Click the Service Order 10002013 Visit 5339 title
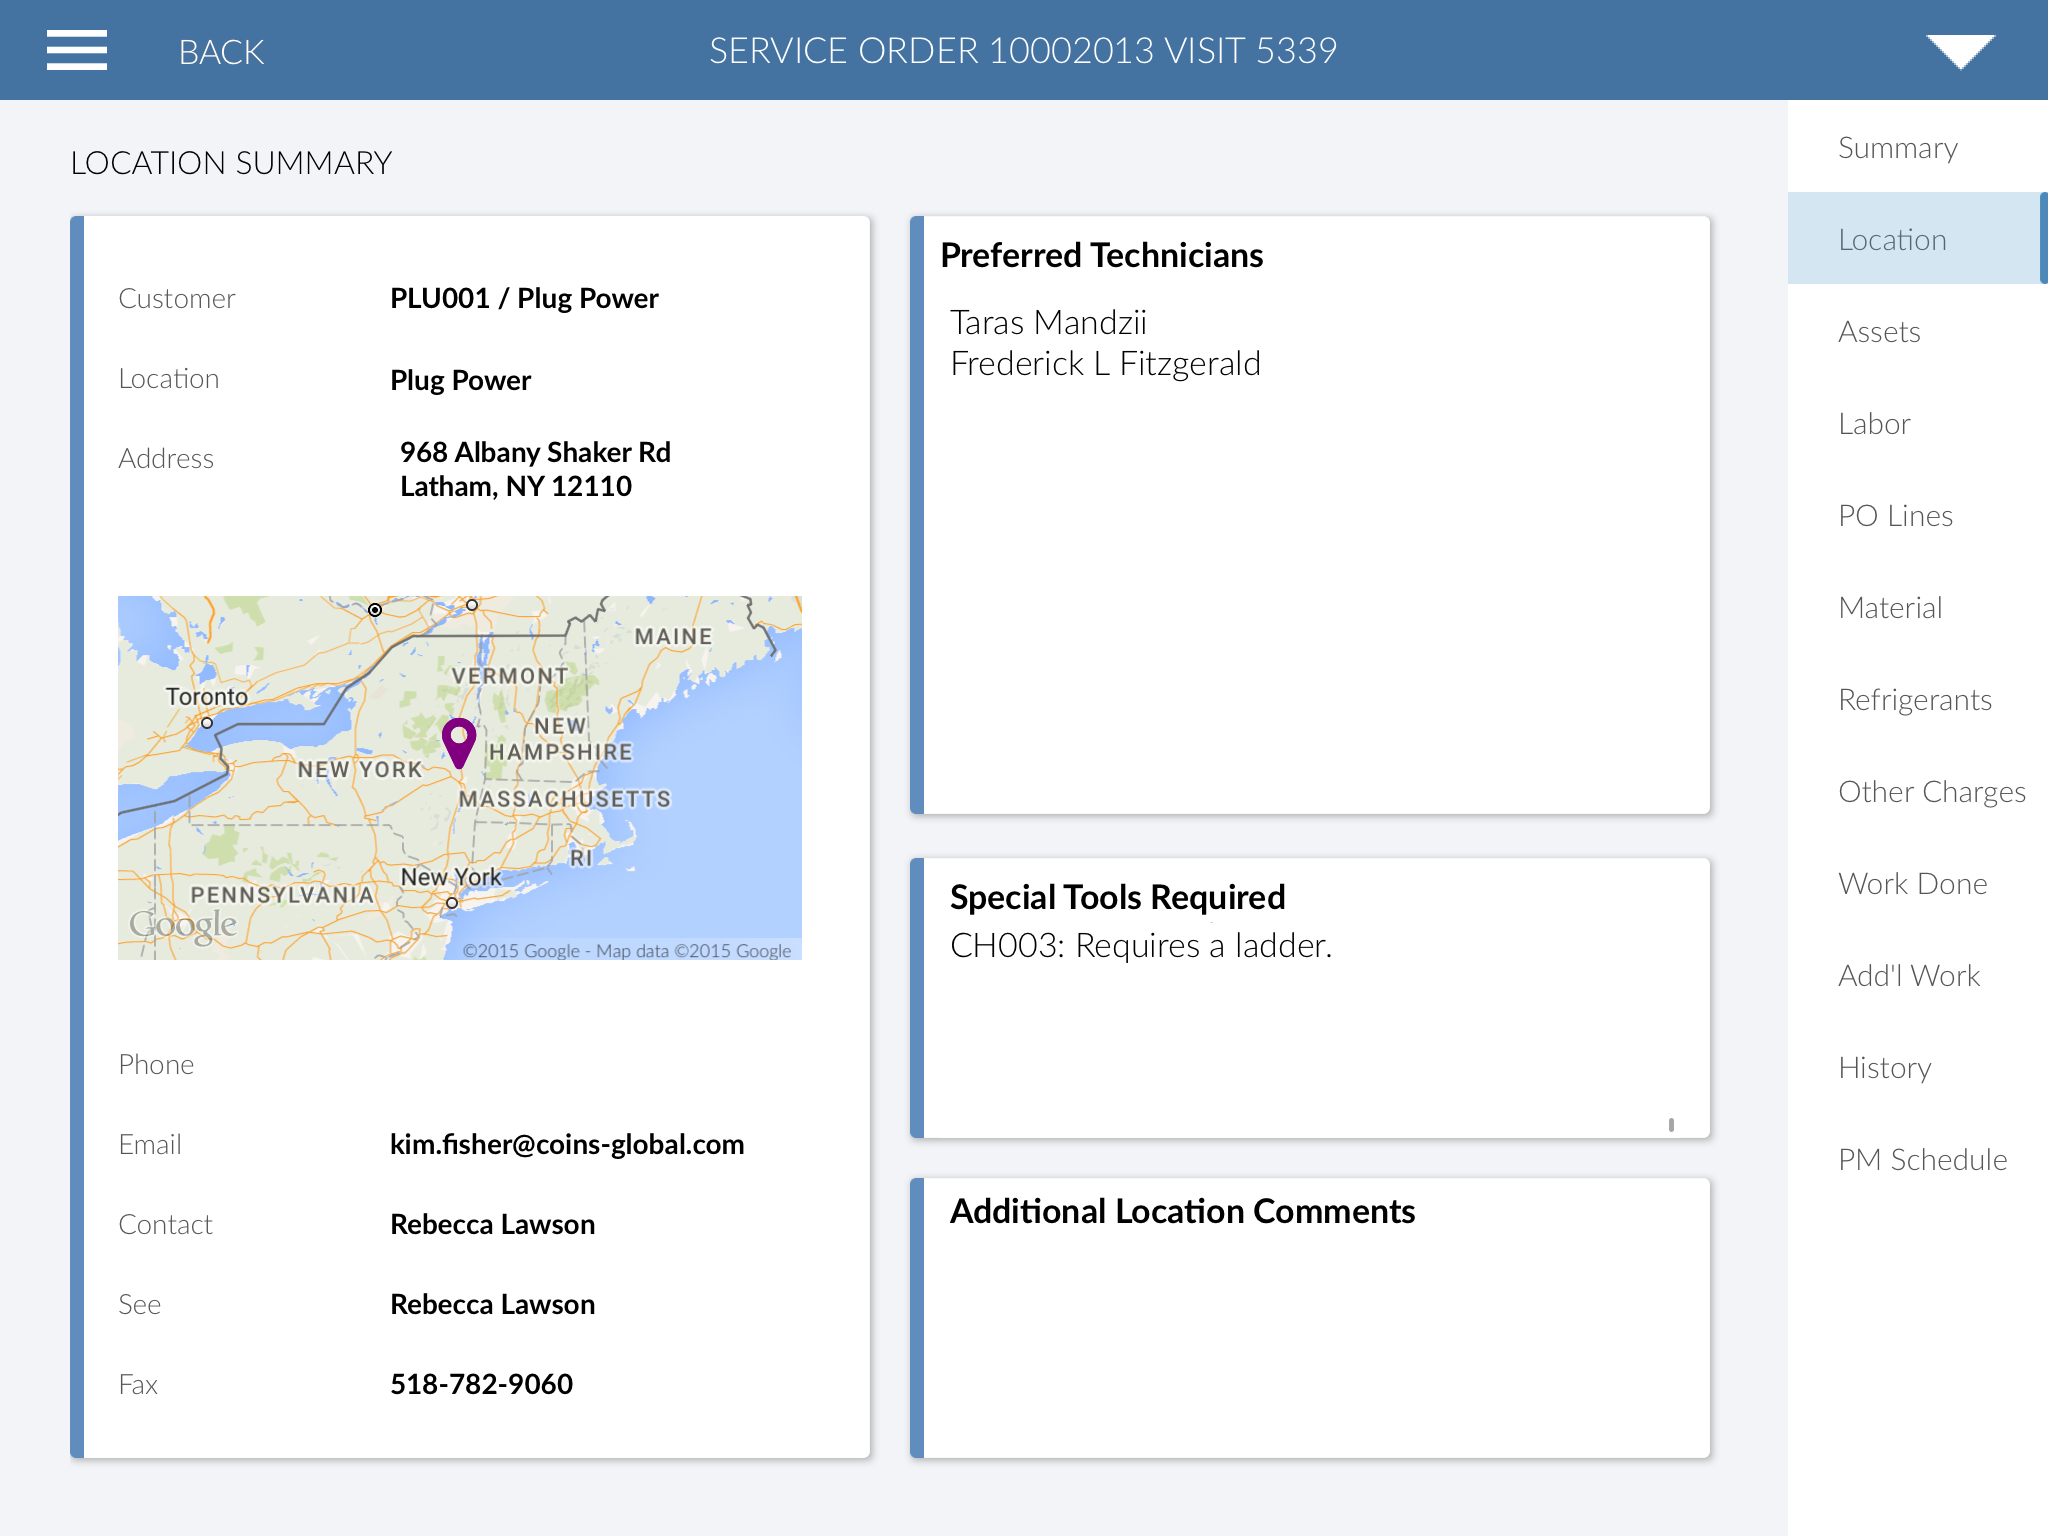Screen dimensions: 2048x1536 pyautogui.click(x=1023, y=51)
